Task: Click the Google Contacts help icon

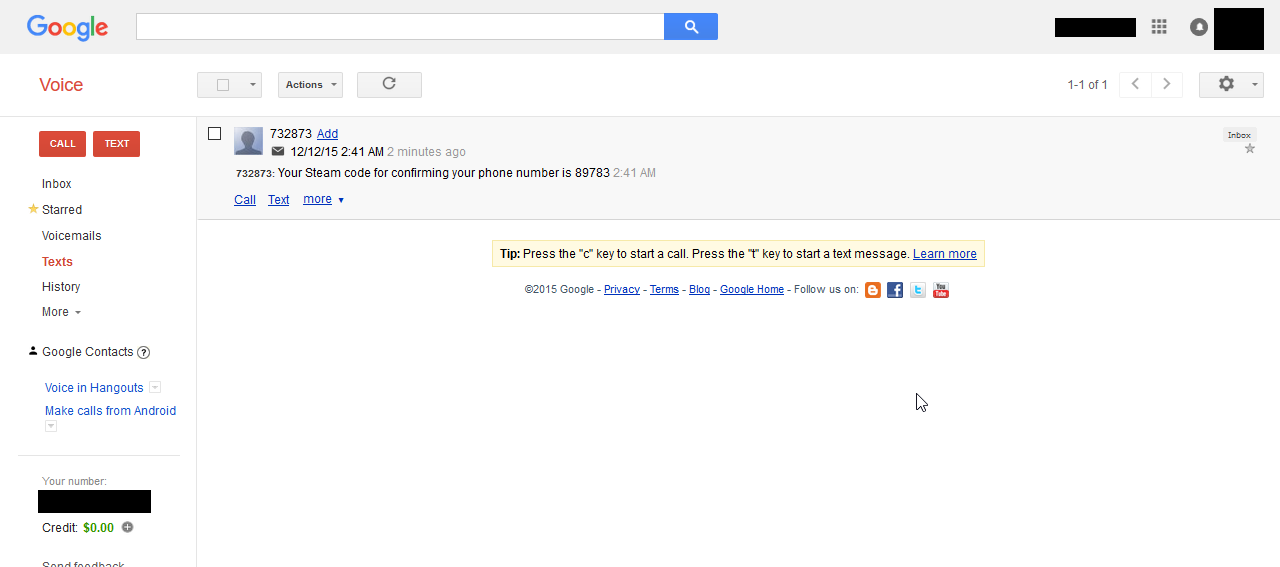Action: click(x=144, y=352)
